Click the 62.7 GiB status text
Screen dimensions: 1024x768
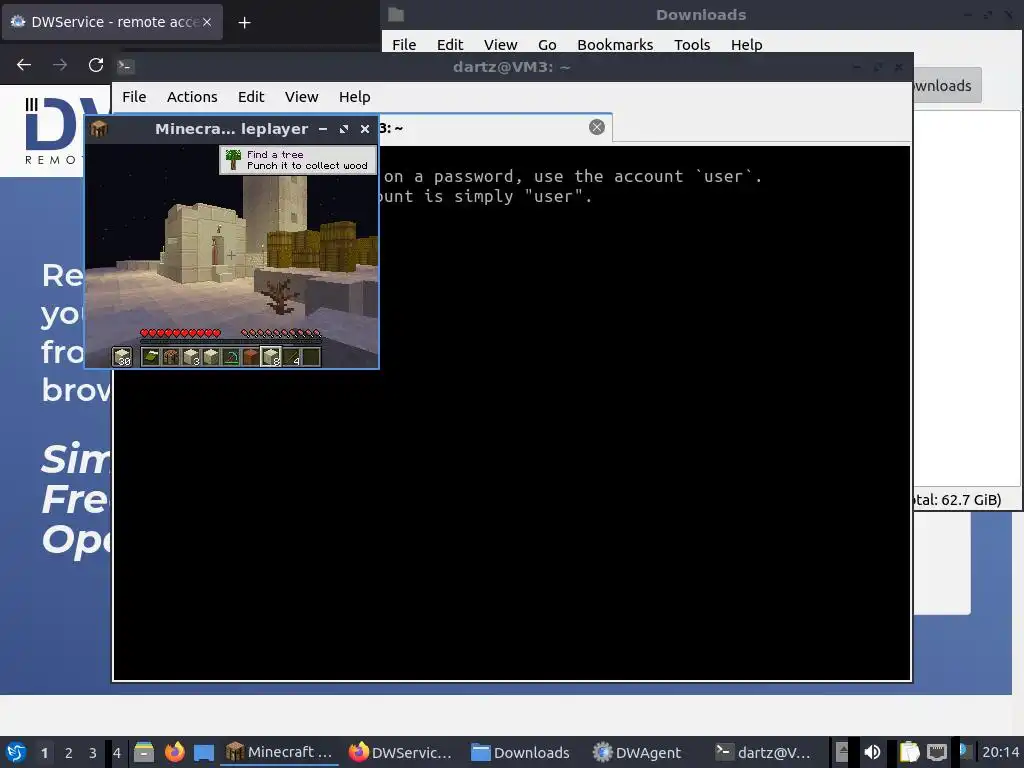(957, 500)
